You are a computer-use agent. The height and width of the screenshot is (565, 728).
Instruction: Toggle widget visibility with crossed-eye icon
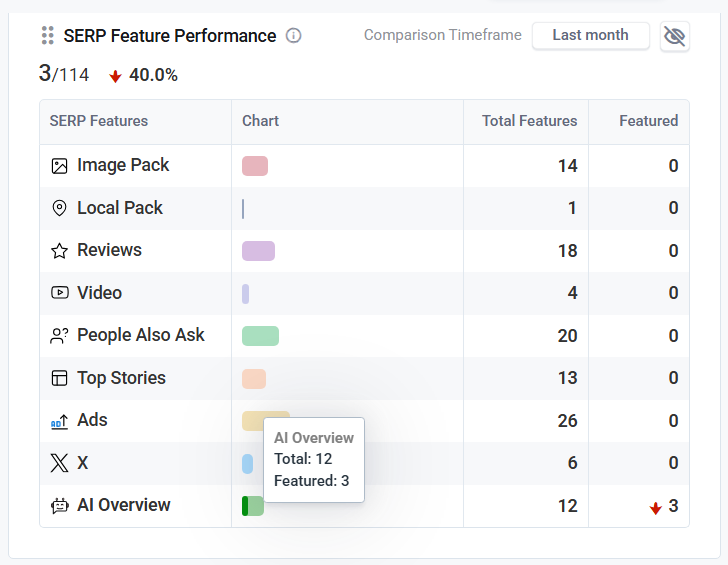[675, 36]
